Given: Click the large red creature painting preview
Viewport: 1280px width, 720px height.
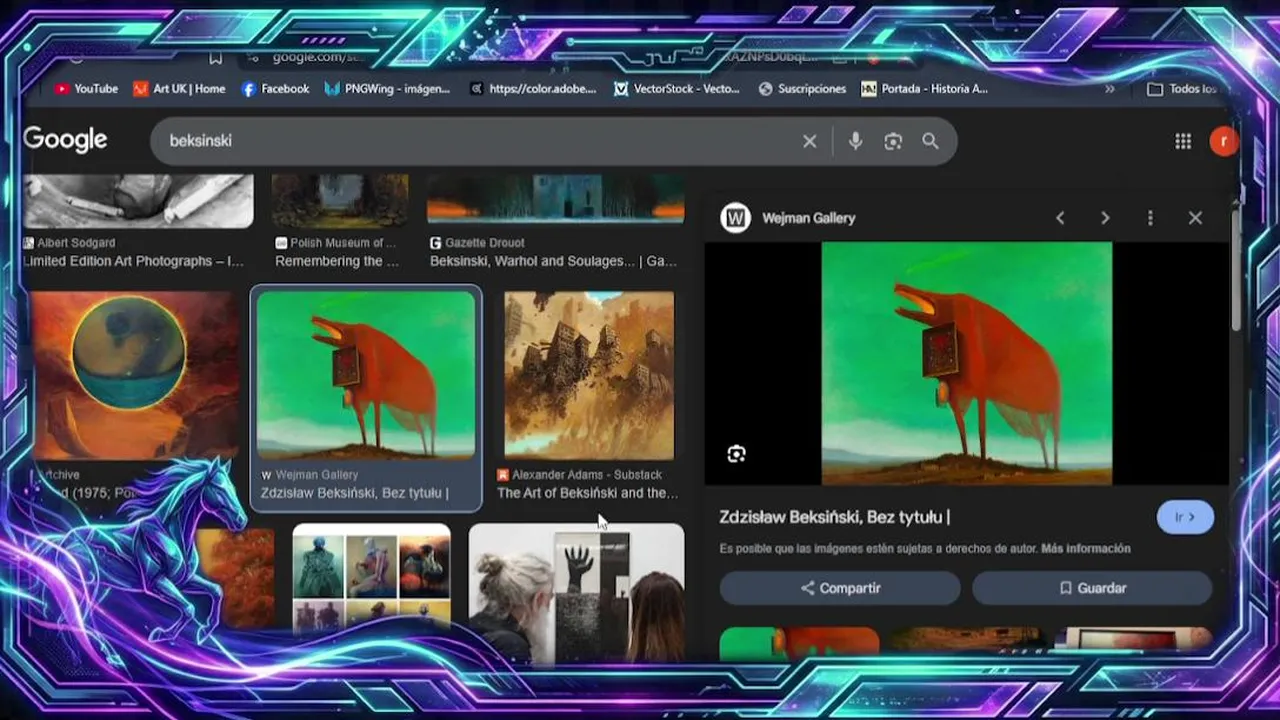Looking at the screenshot, I should tap(966, 364).
